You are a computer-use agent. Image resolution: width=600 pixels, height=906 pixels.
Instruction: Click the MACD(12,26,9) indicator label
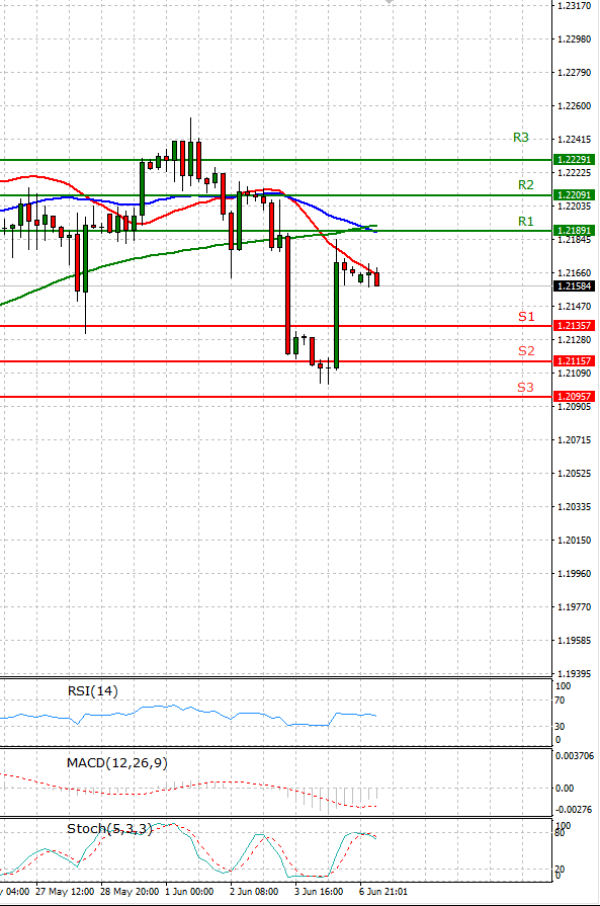(x=117, y=763)
